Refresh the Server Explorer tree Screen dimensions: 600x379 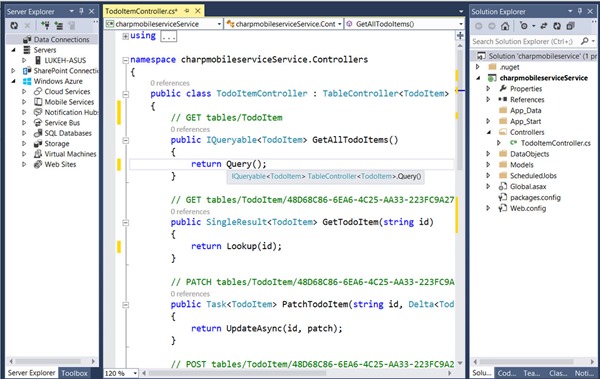[14, 26]
